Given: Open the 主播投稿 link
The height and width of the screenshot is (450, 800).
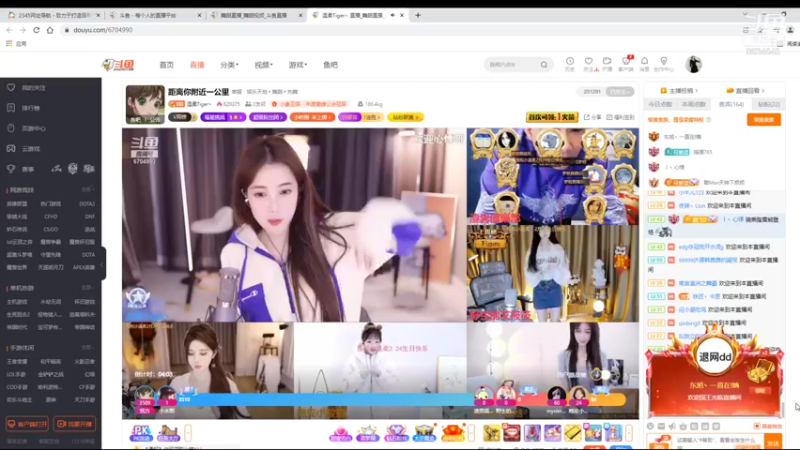Looking at the screenshot, I should click(679, 90).
